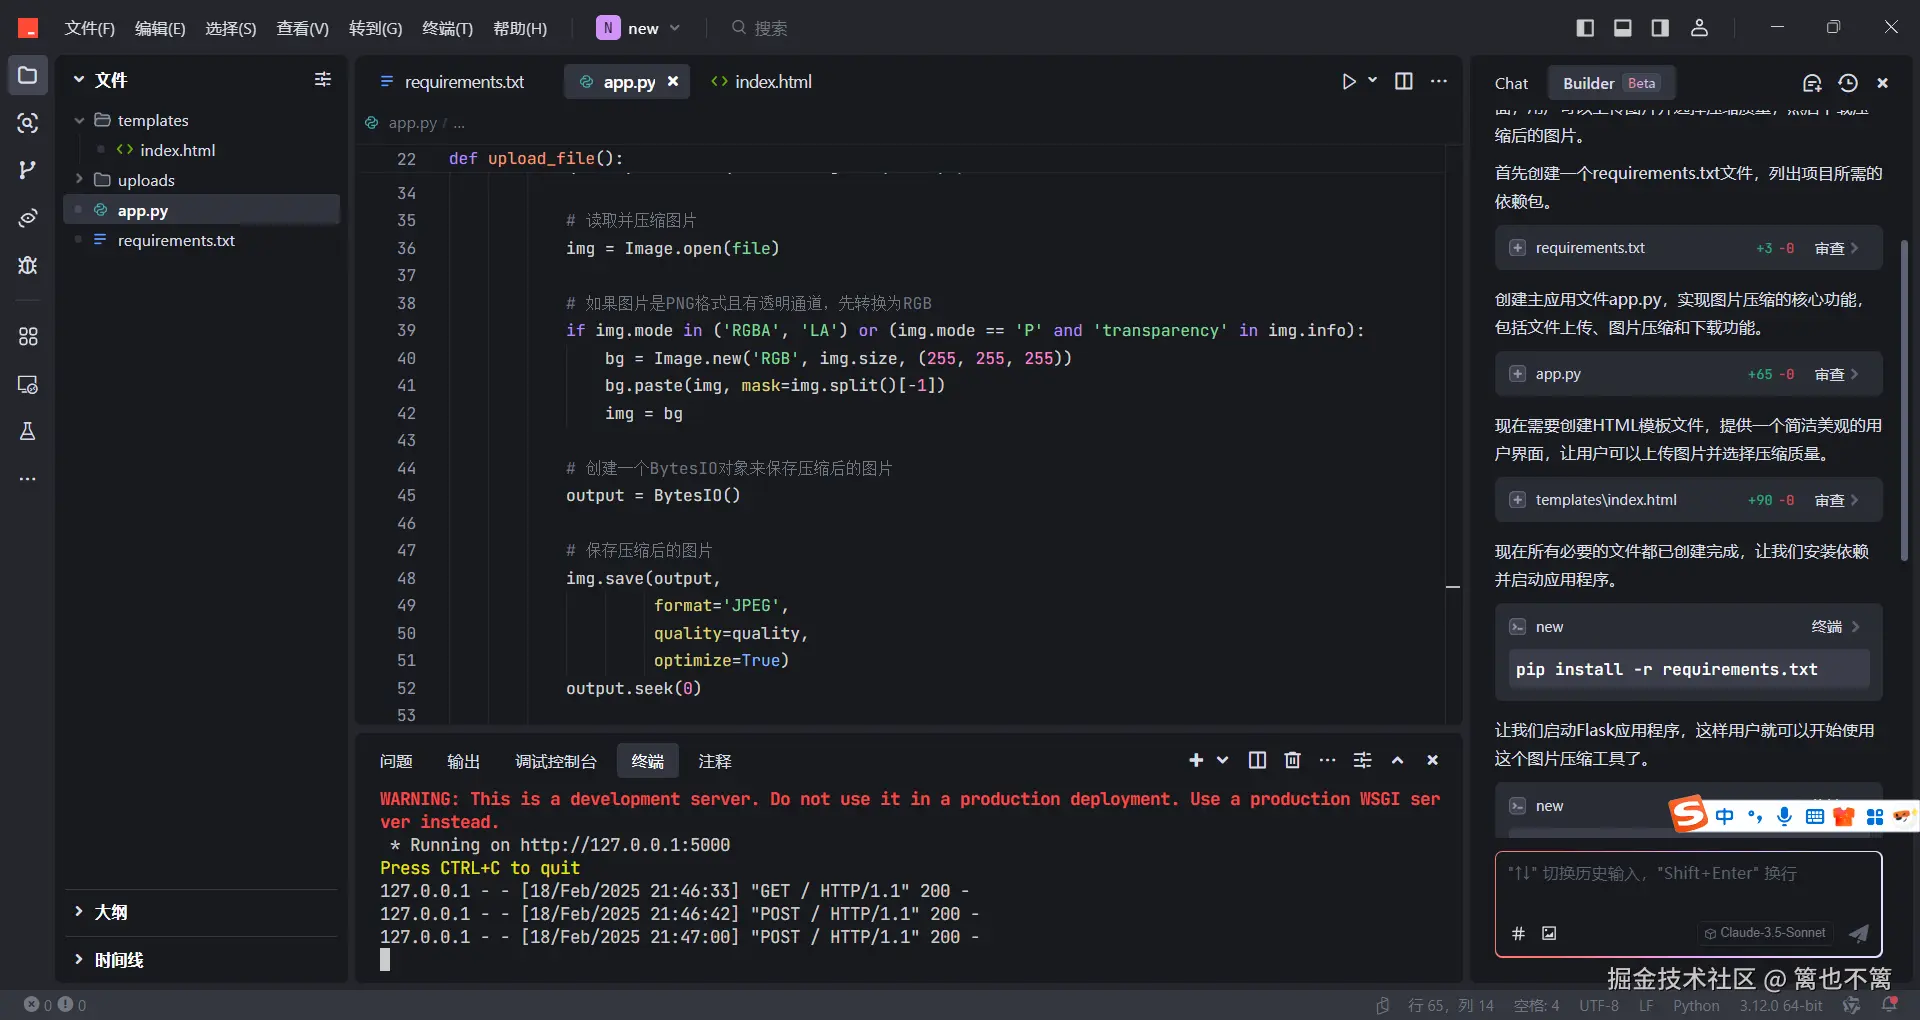Toggle the secondary sidebar layout button
Image resolution: width=1920 pixels, height=1020 pixels.
1660,28
